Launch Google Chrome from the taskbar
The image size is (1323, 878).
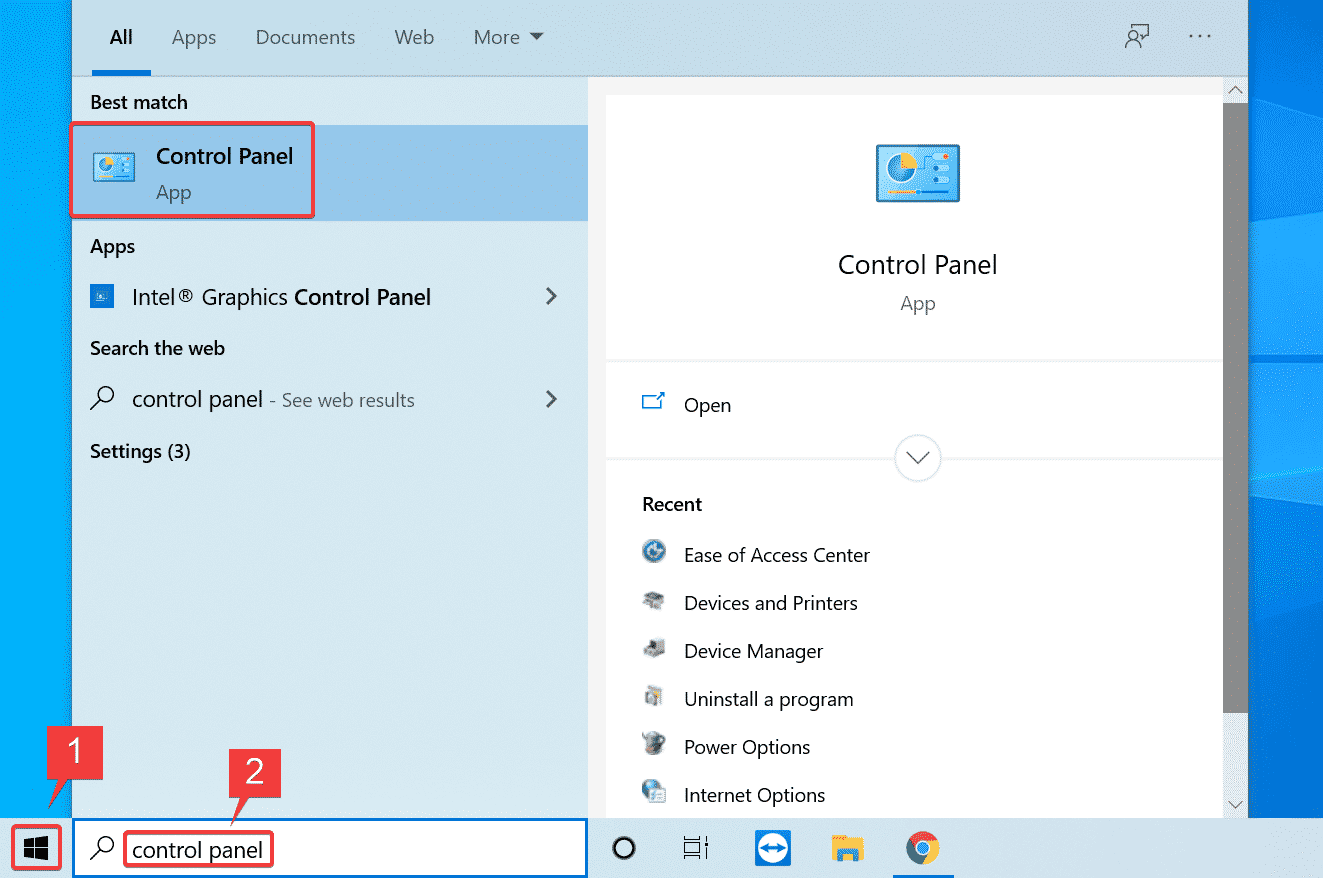922,849
